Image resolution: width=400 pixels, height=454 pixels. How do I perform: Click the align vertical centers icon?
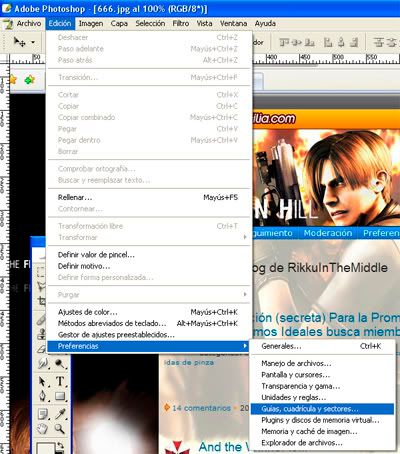point(297,42)
